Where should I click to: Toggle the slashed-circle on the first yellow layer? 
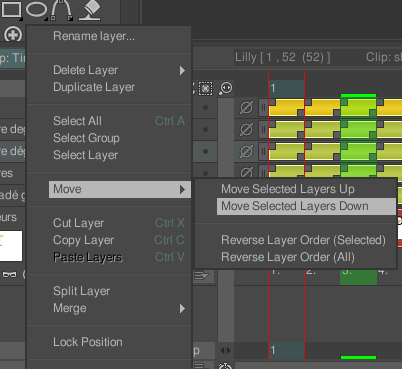click(x=246, y=108)
